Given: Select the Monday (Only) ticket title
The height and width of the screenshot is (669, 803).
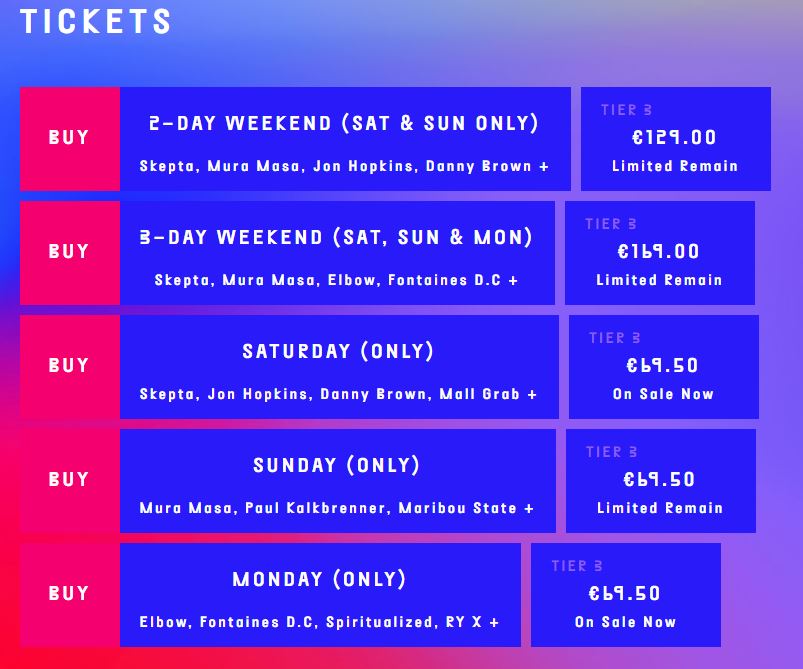Looking at the screenshot, I should [x=319, y=579].
